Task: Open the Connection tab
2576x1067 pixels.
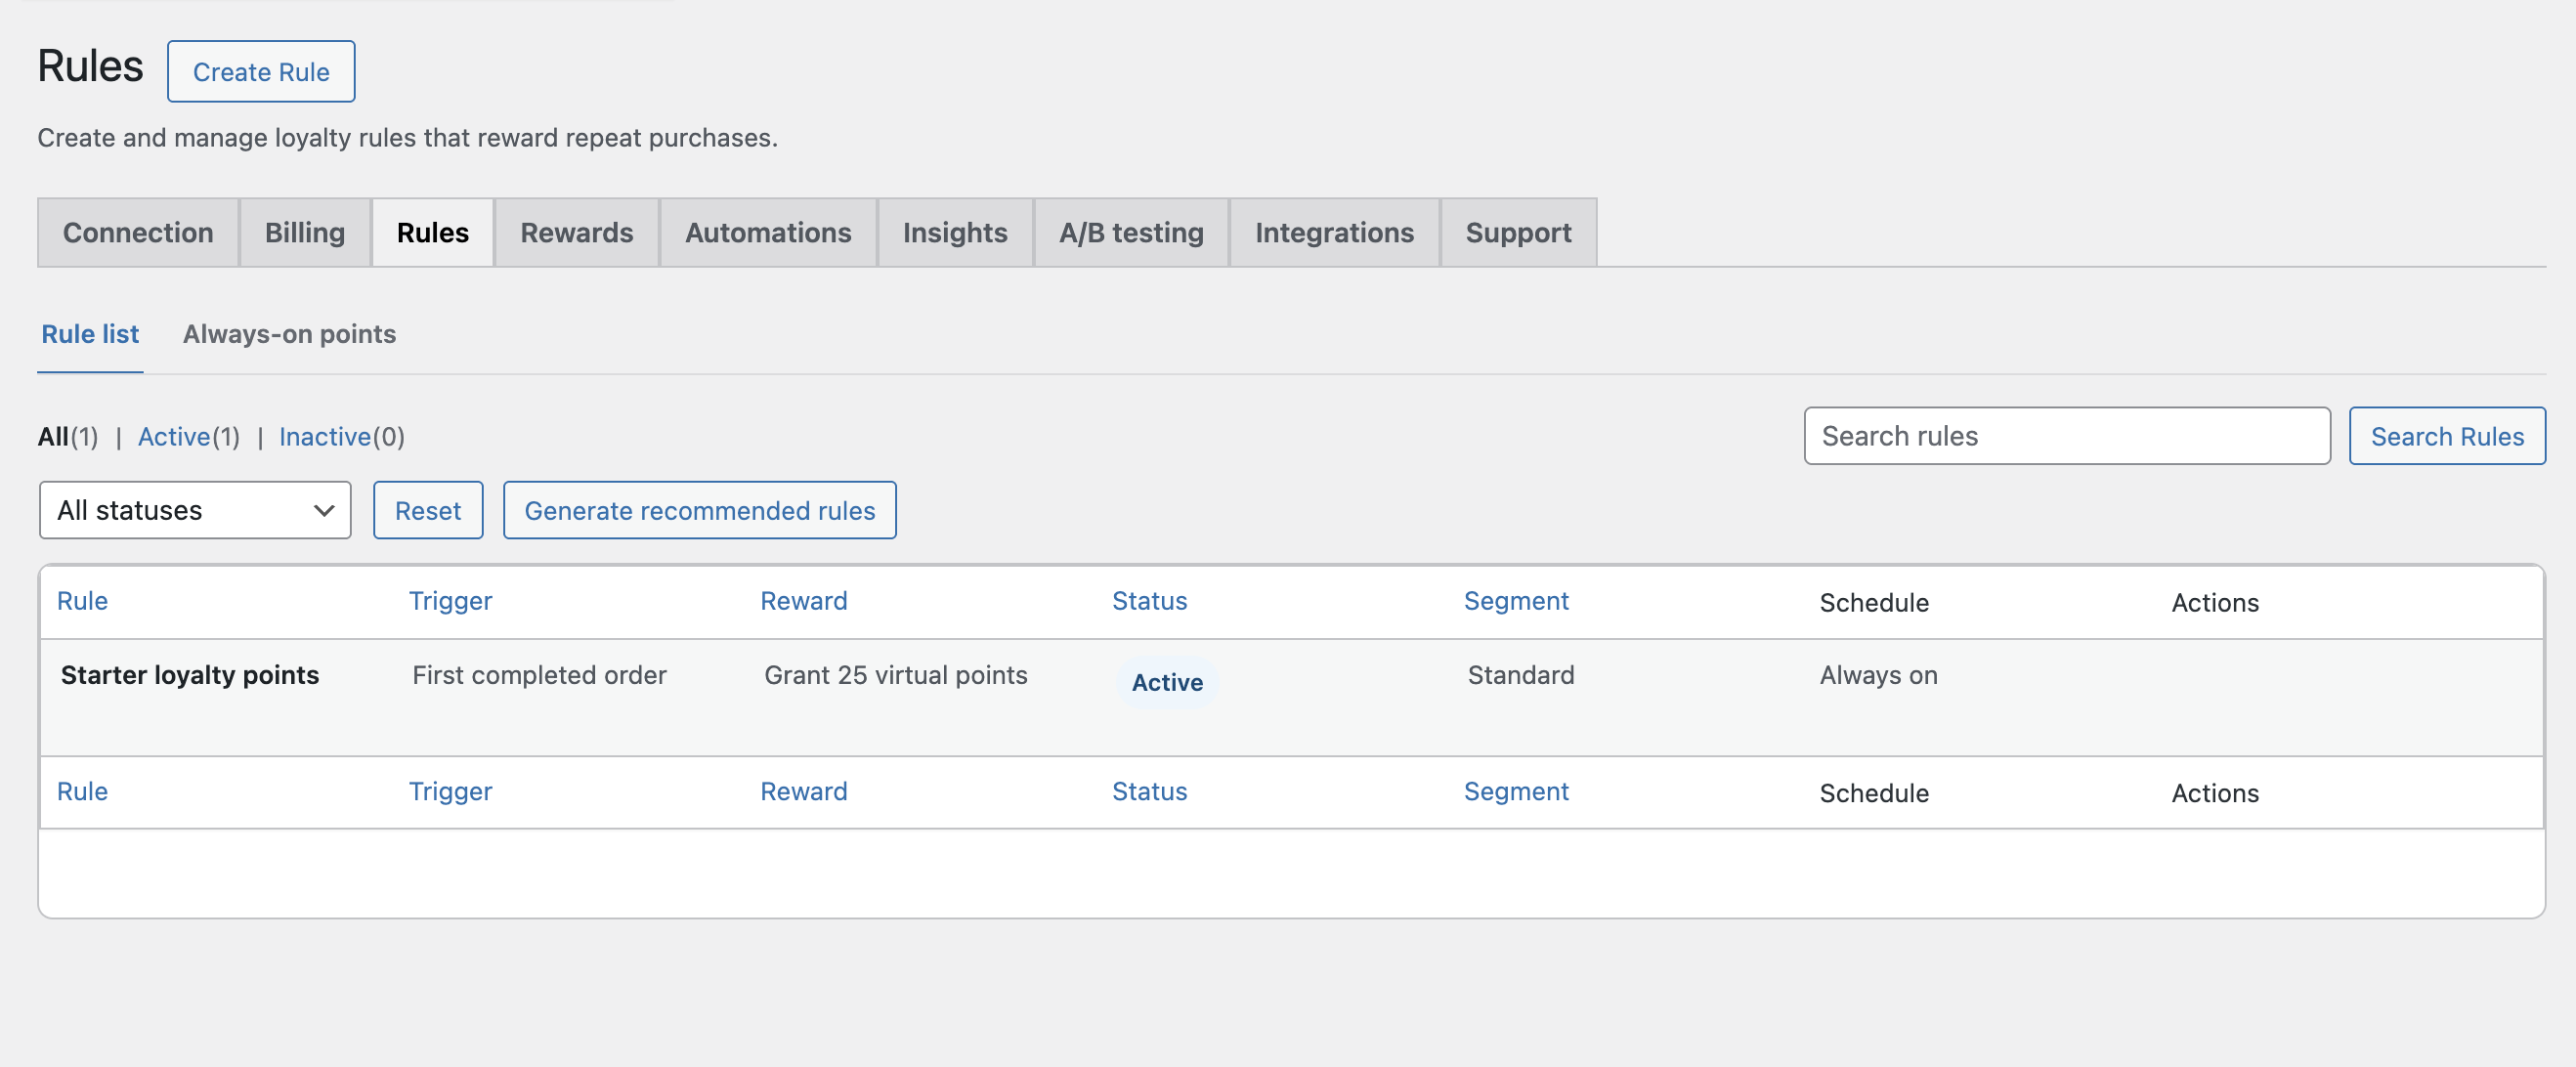Action: [x=138, y=232]
